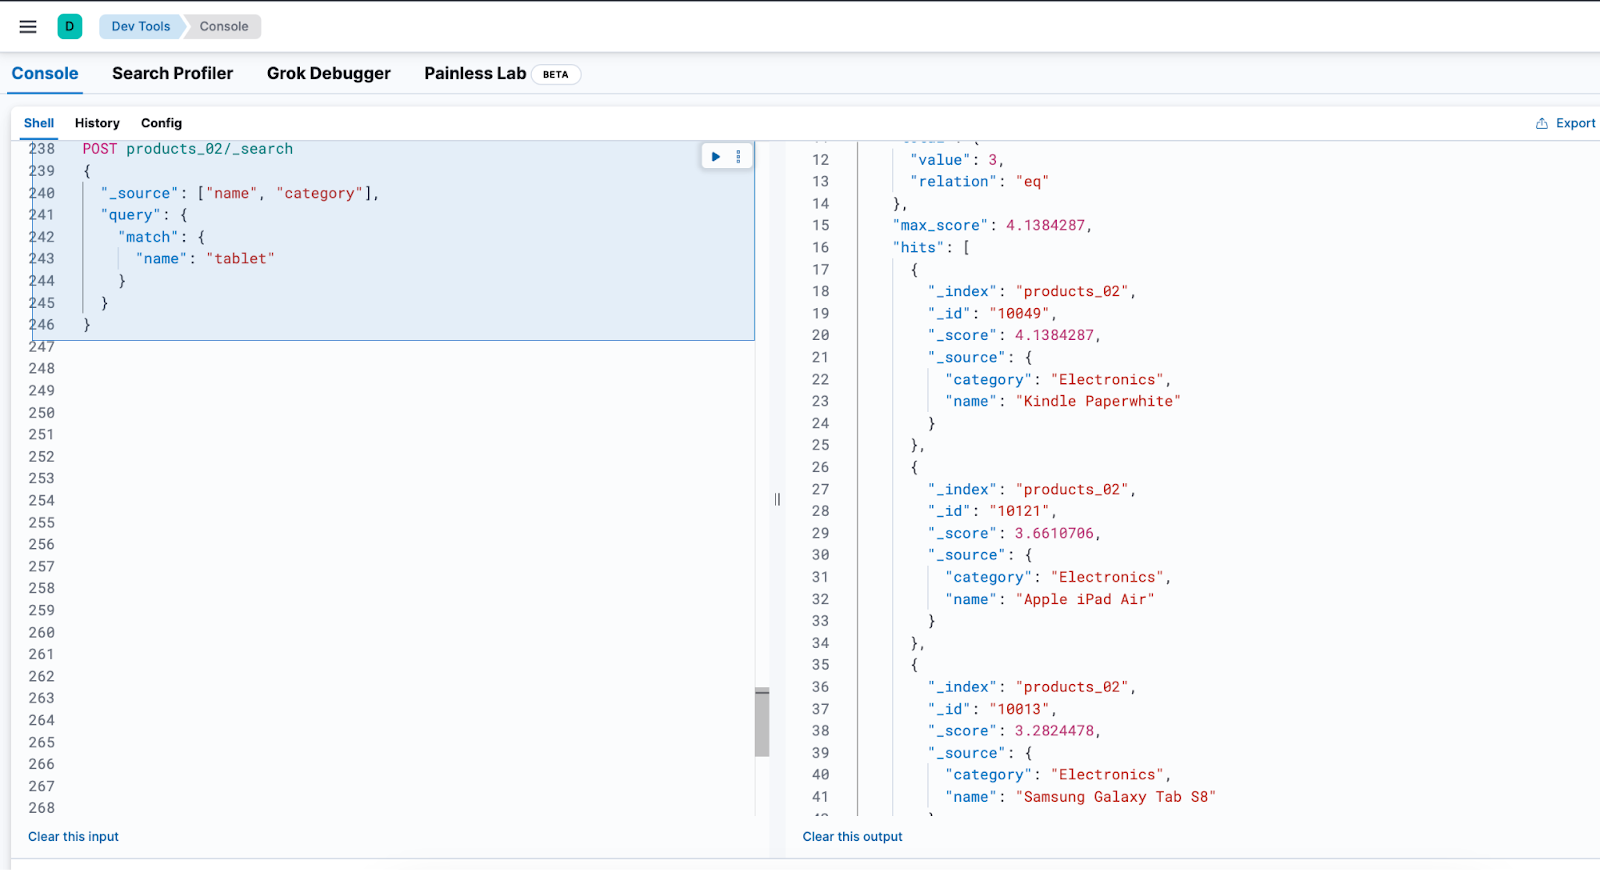Open the Dev Tools breadcrumb
Image resolution: width=1600 pixels, height=870 pixels.
(x=141, y=27)
